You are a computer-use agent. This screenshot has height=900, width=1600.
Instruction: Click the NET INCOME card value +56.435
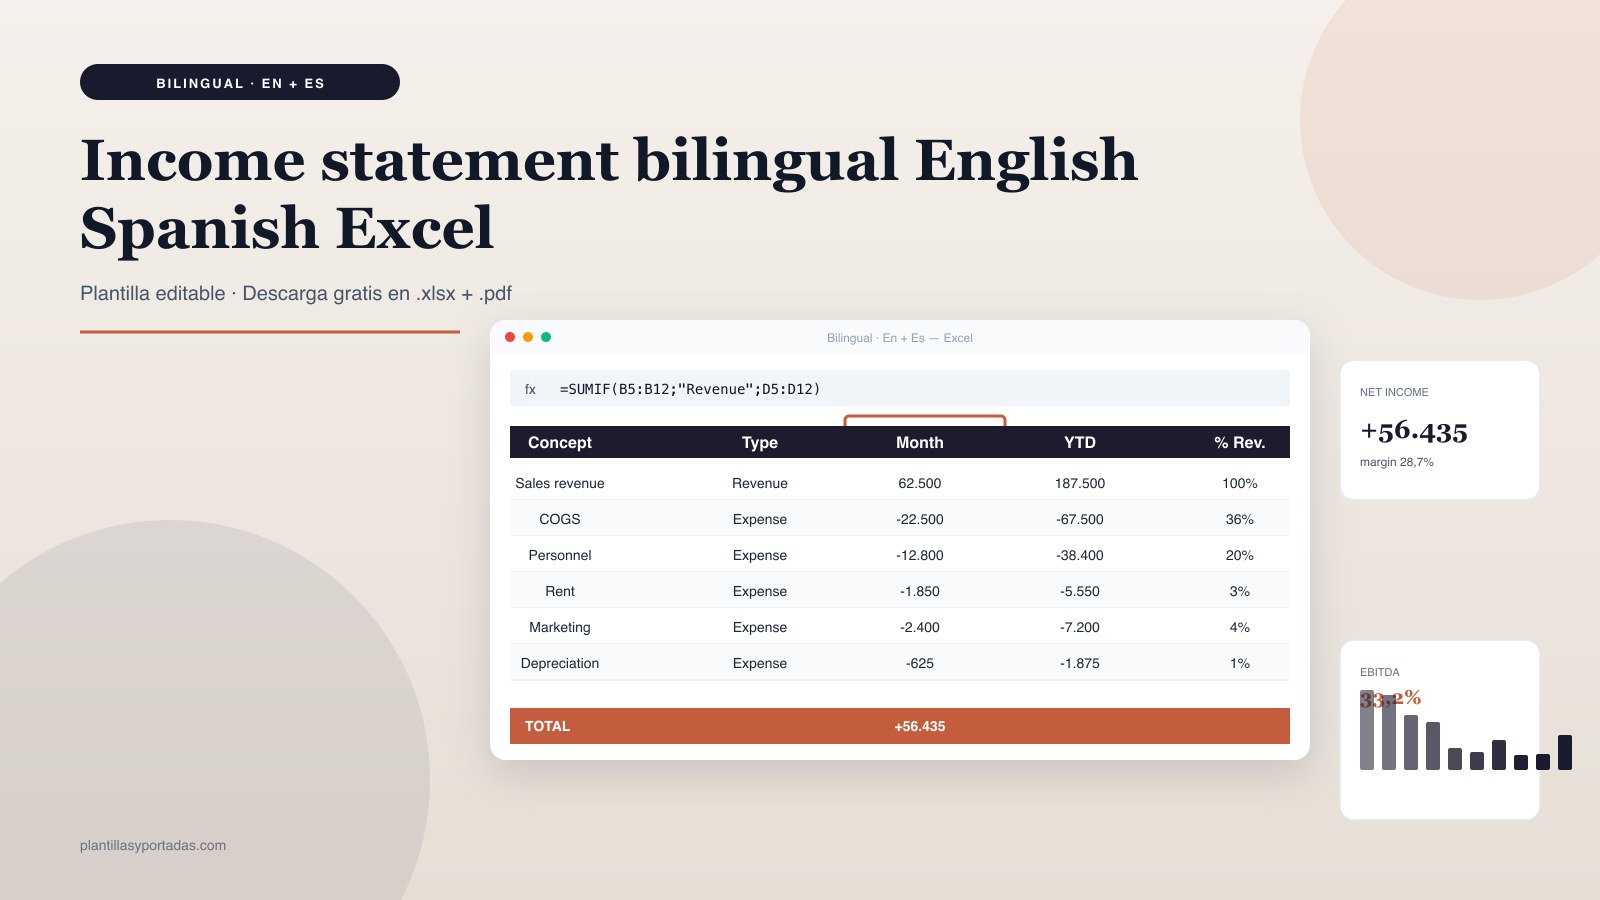click(1414, 431)
